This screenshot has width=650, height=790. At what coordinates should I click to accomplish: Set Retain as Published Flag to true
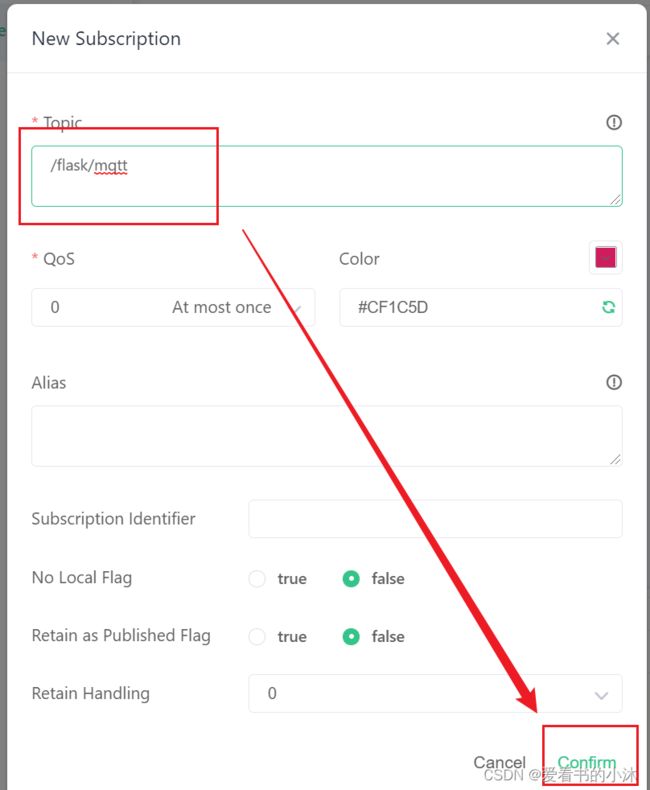pyautogui.click(x=257, y=636)
